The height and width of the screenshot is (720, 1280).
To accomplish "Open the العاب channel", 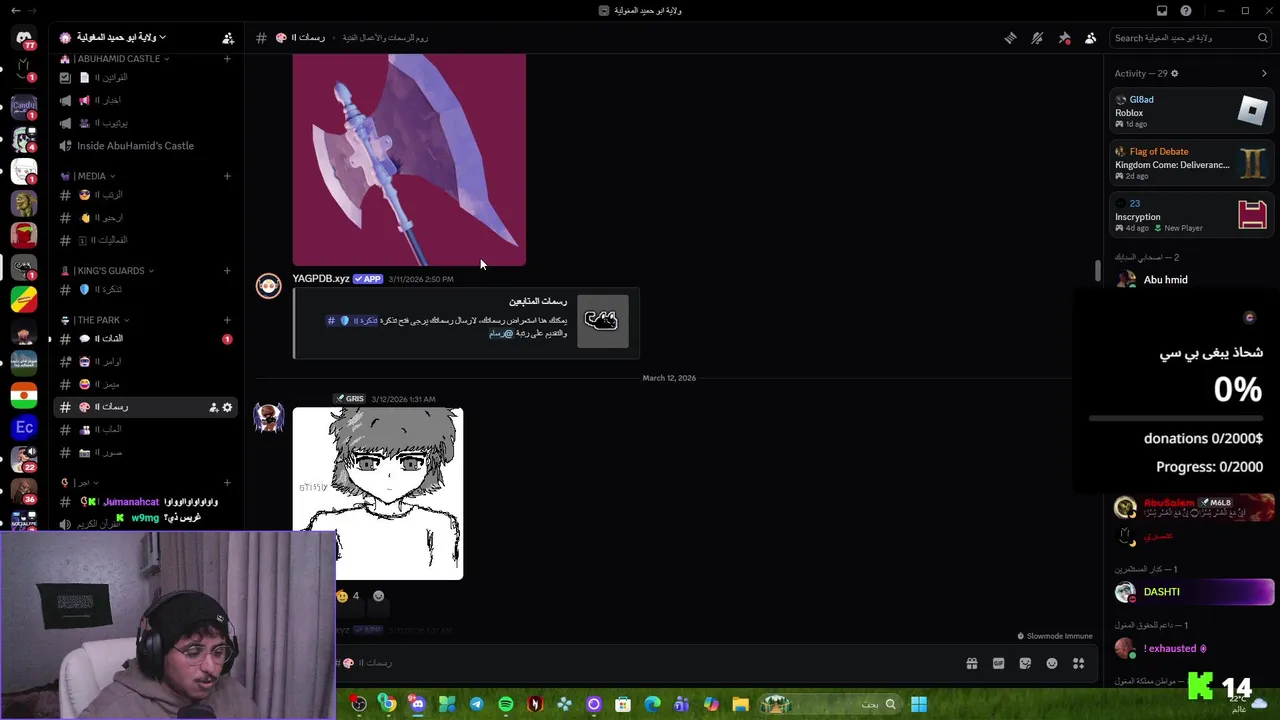I will click(x=145, y=430).
